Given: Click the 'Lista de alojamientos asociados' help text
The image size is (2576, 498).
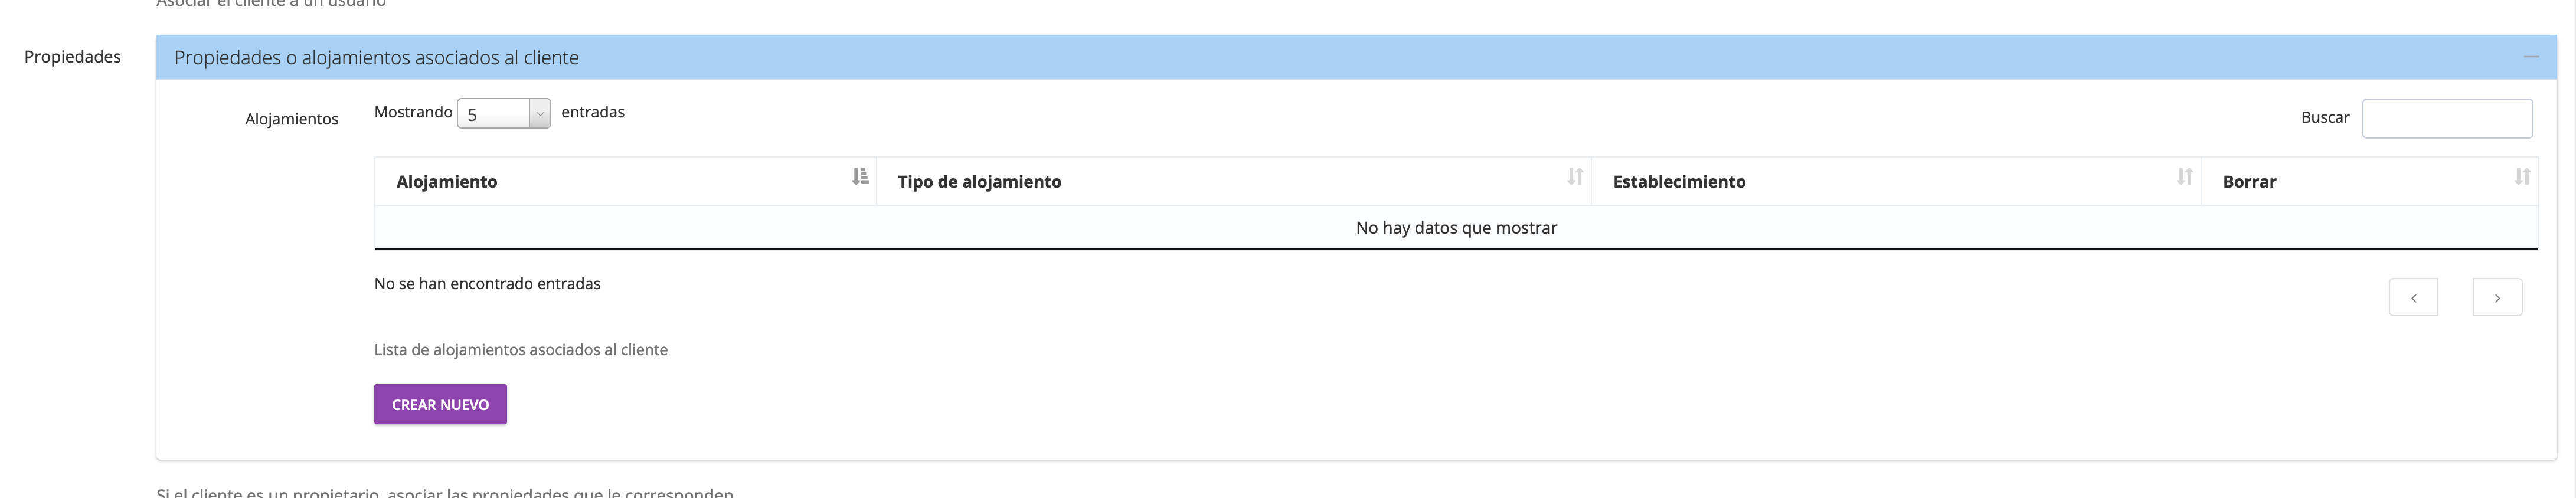Looking at the screenshot, I should (x=520, y=350).
